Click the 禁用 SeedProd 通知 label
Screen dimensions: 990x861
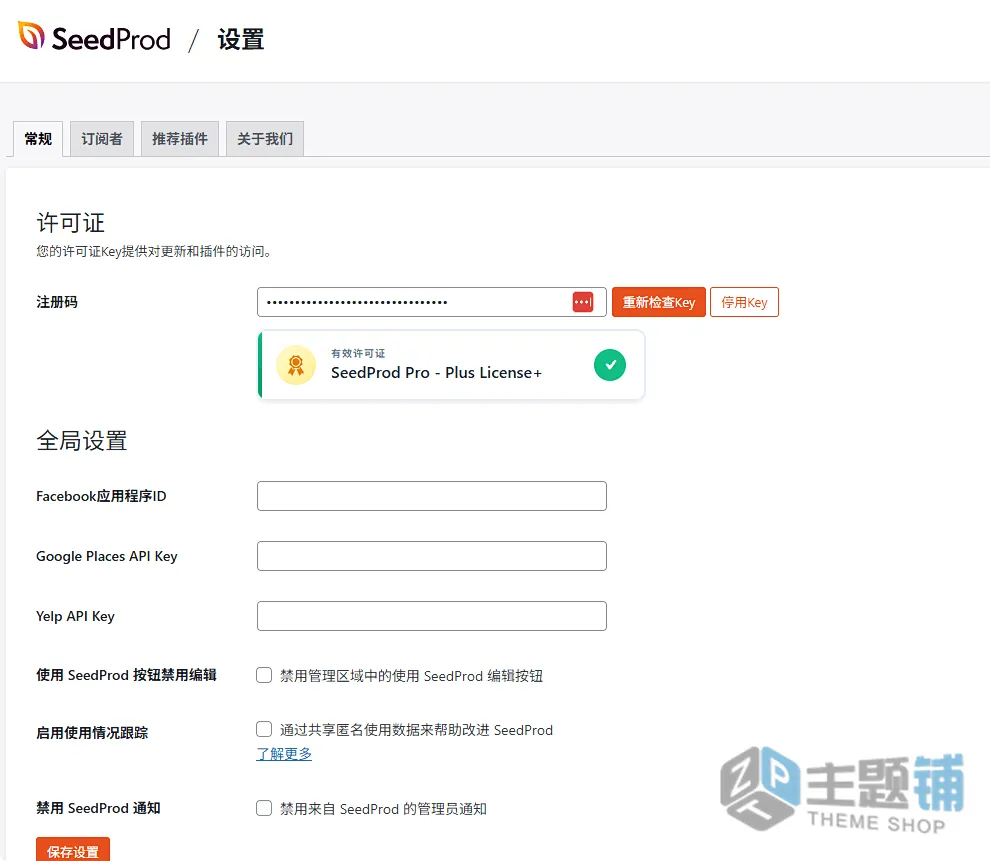pos(98,808)
